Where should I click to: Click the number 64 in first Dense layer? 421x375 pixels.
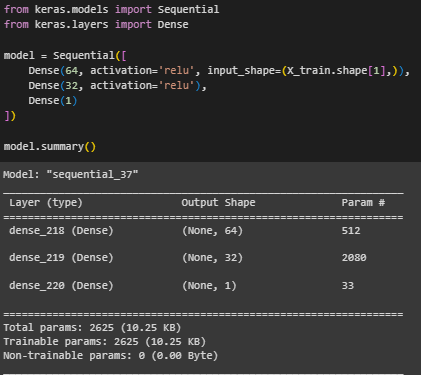(x=71, y=71)
